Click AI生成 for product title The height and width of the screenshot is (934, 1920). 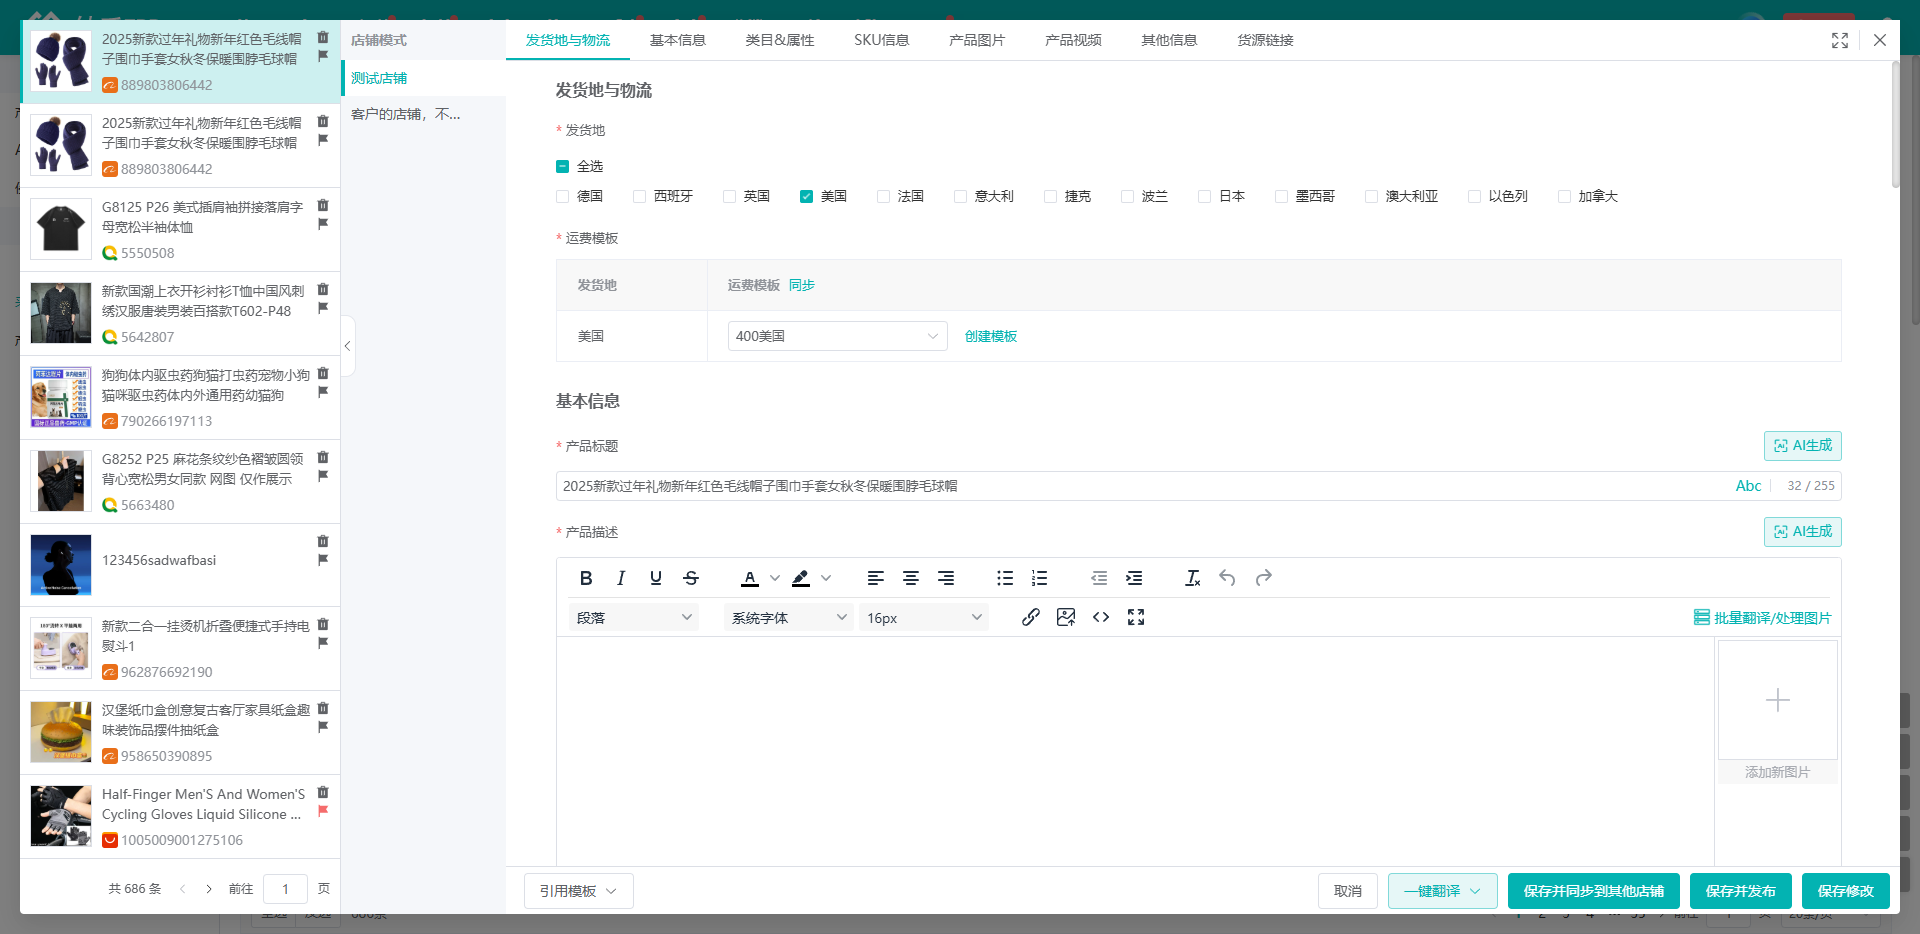[x=1803, y=446]
